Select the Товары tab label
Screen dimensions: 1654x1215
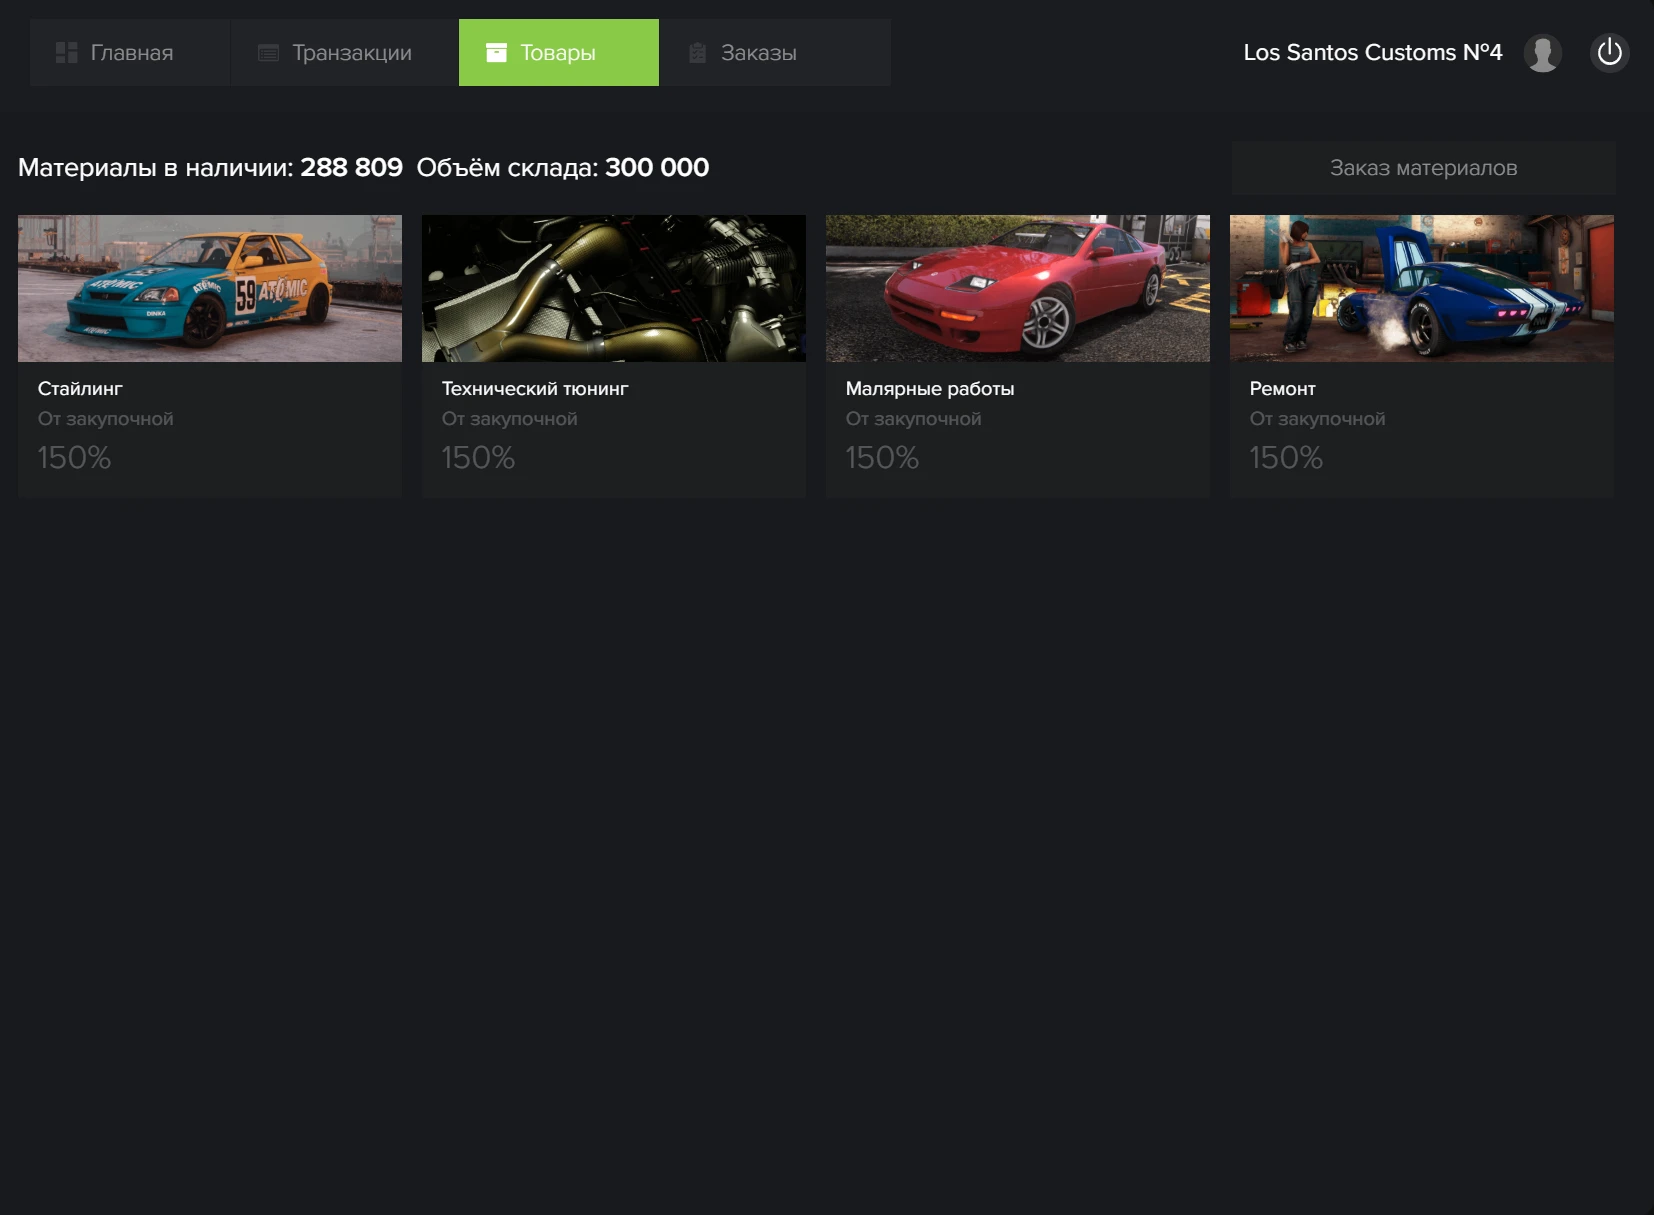click(557, 53)
